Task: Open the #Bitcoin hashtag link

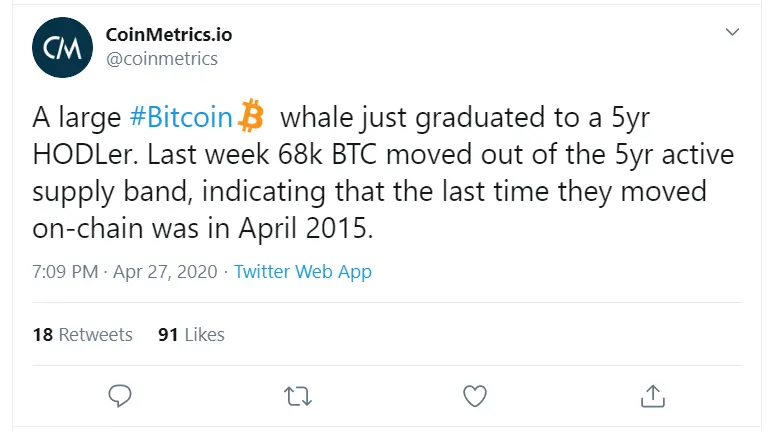Action: click(x=181, y=117)
